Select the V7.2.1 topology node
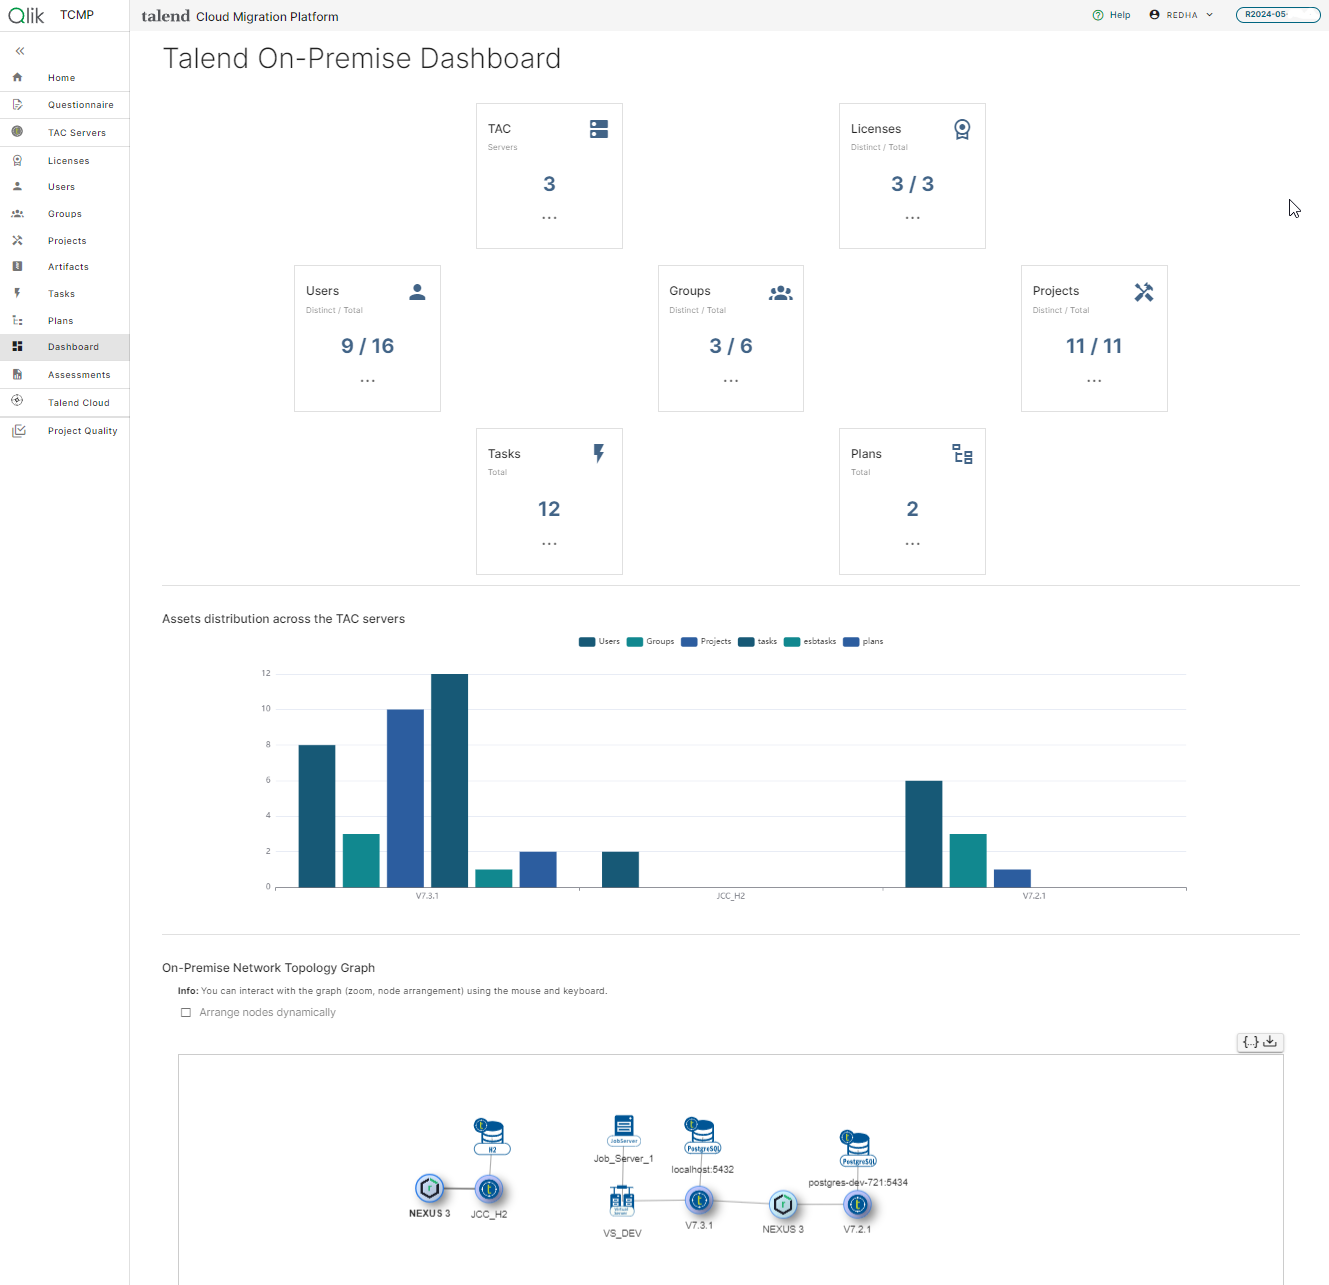The height and width of the screenshot is (1285, 1329). click(857, 1204)
